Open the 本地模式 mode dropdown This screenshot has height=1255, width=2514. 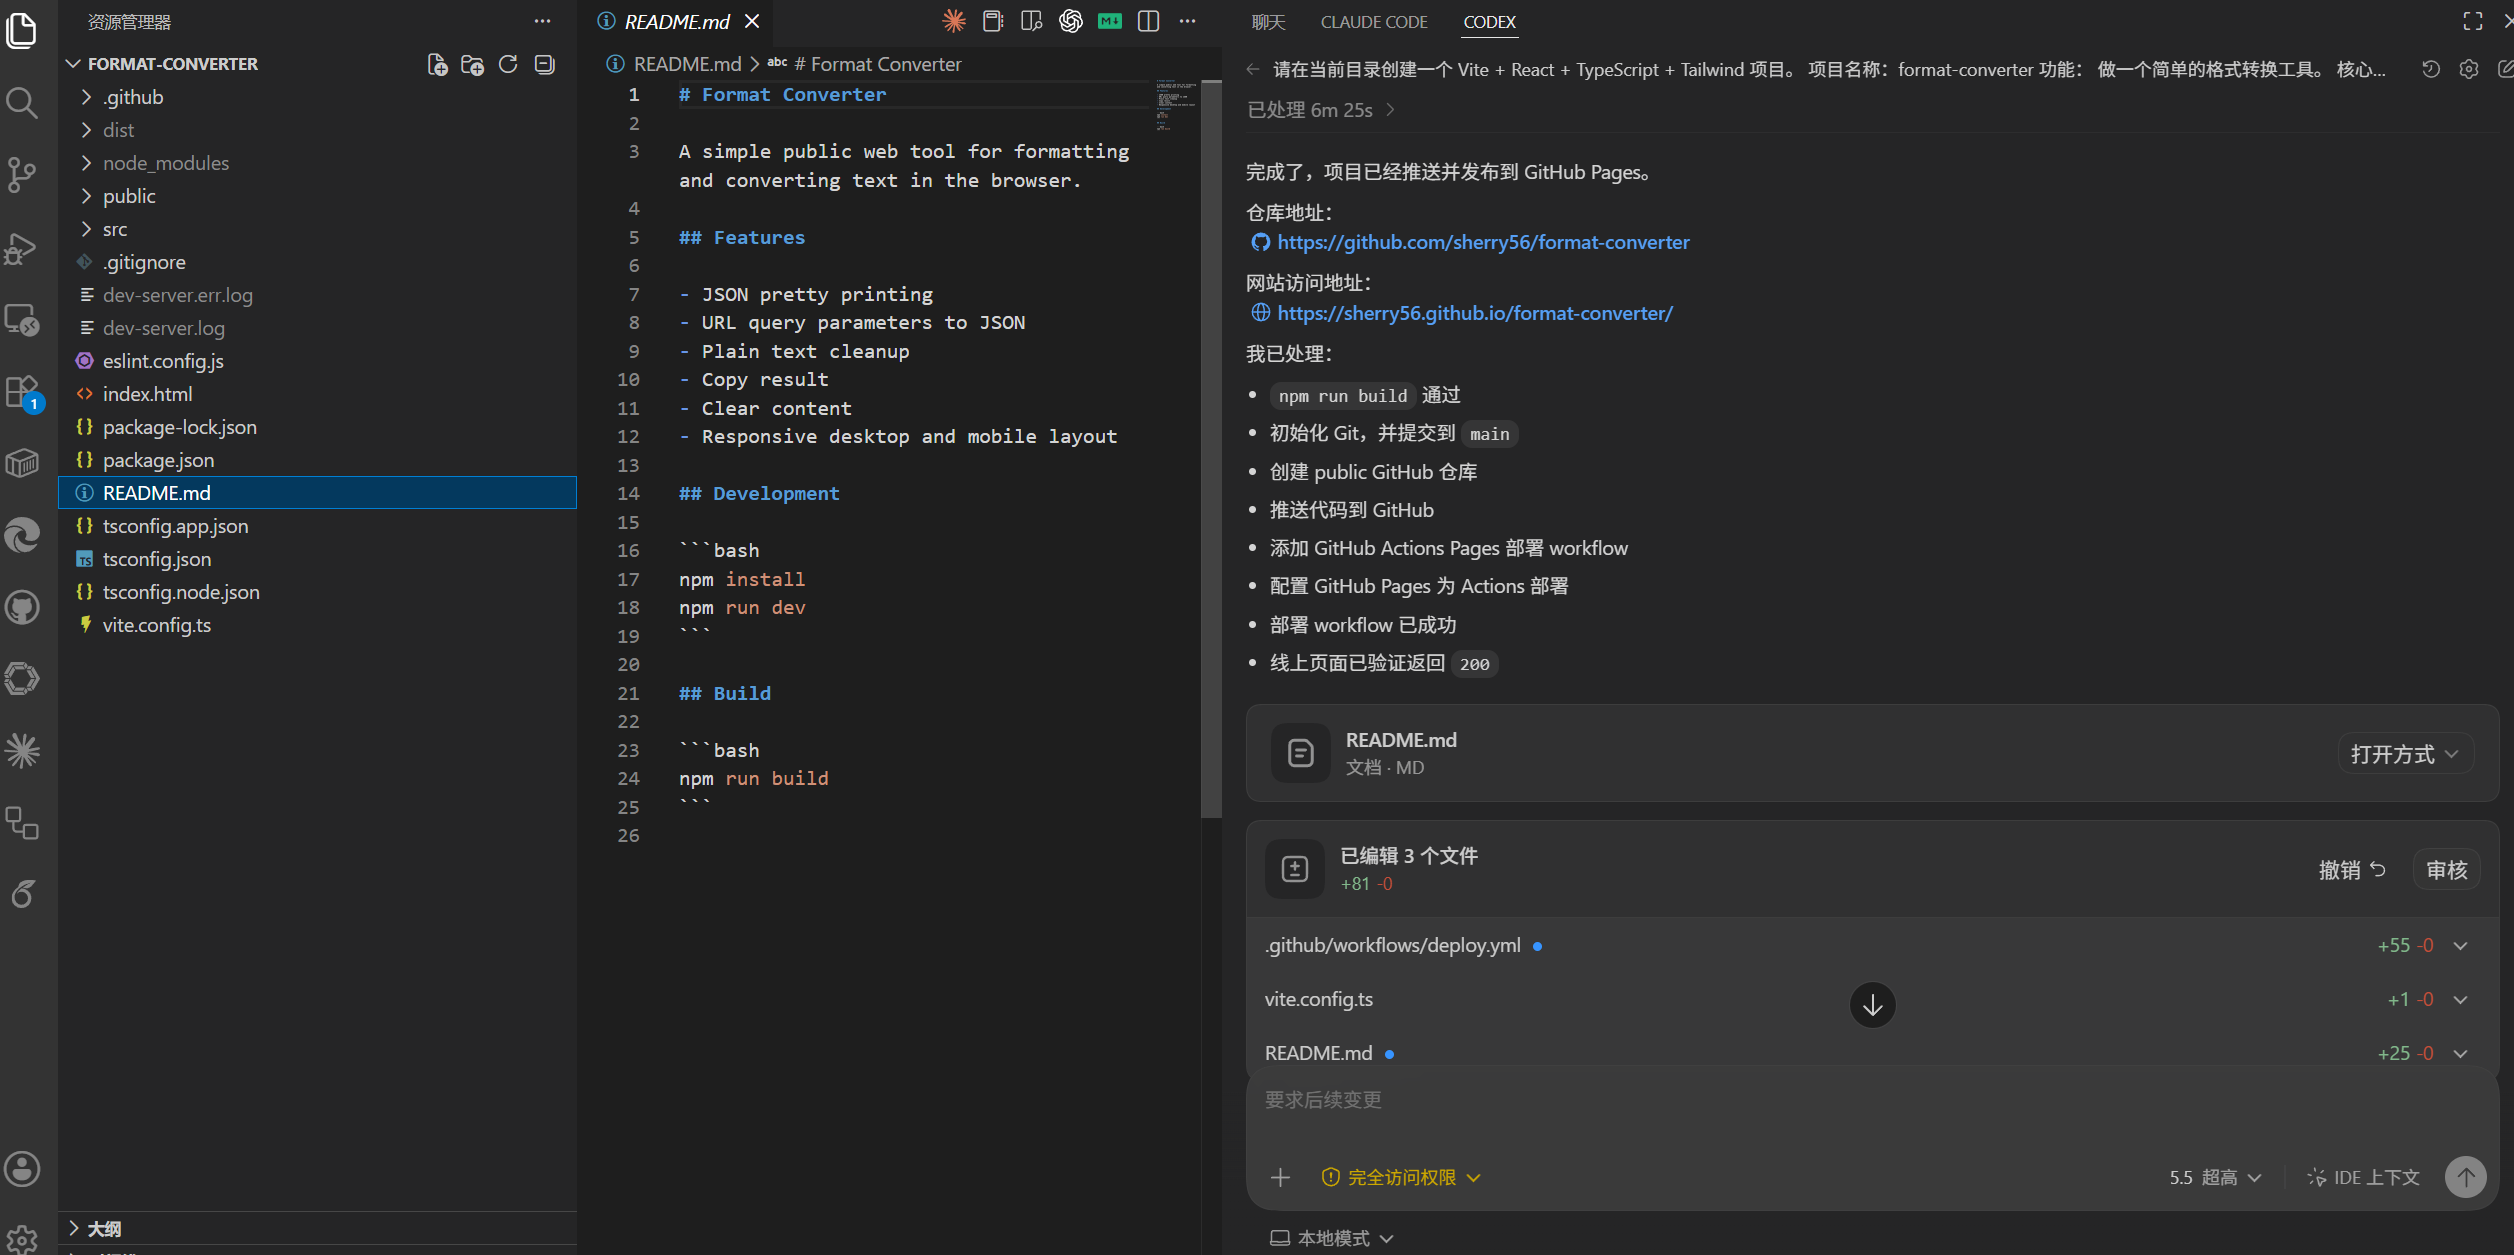(x=1331, y=1238)
